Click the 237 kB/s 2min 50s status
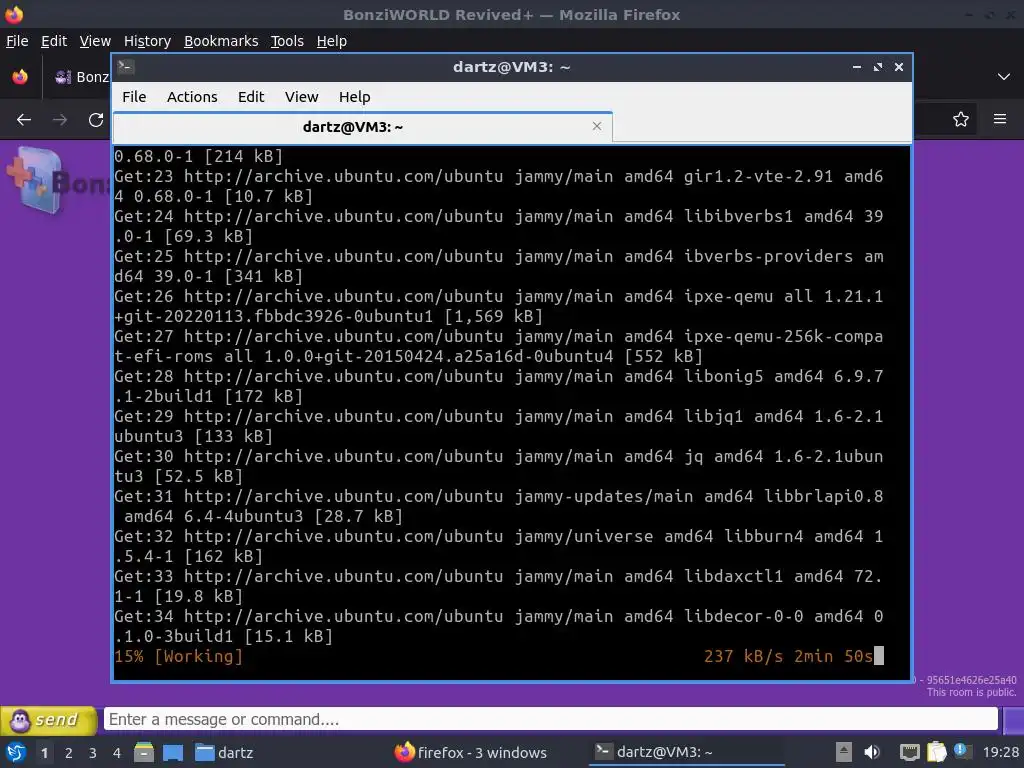Viewport: 1024px width, 768px height. [788, 656]
